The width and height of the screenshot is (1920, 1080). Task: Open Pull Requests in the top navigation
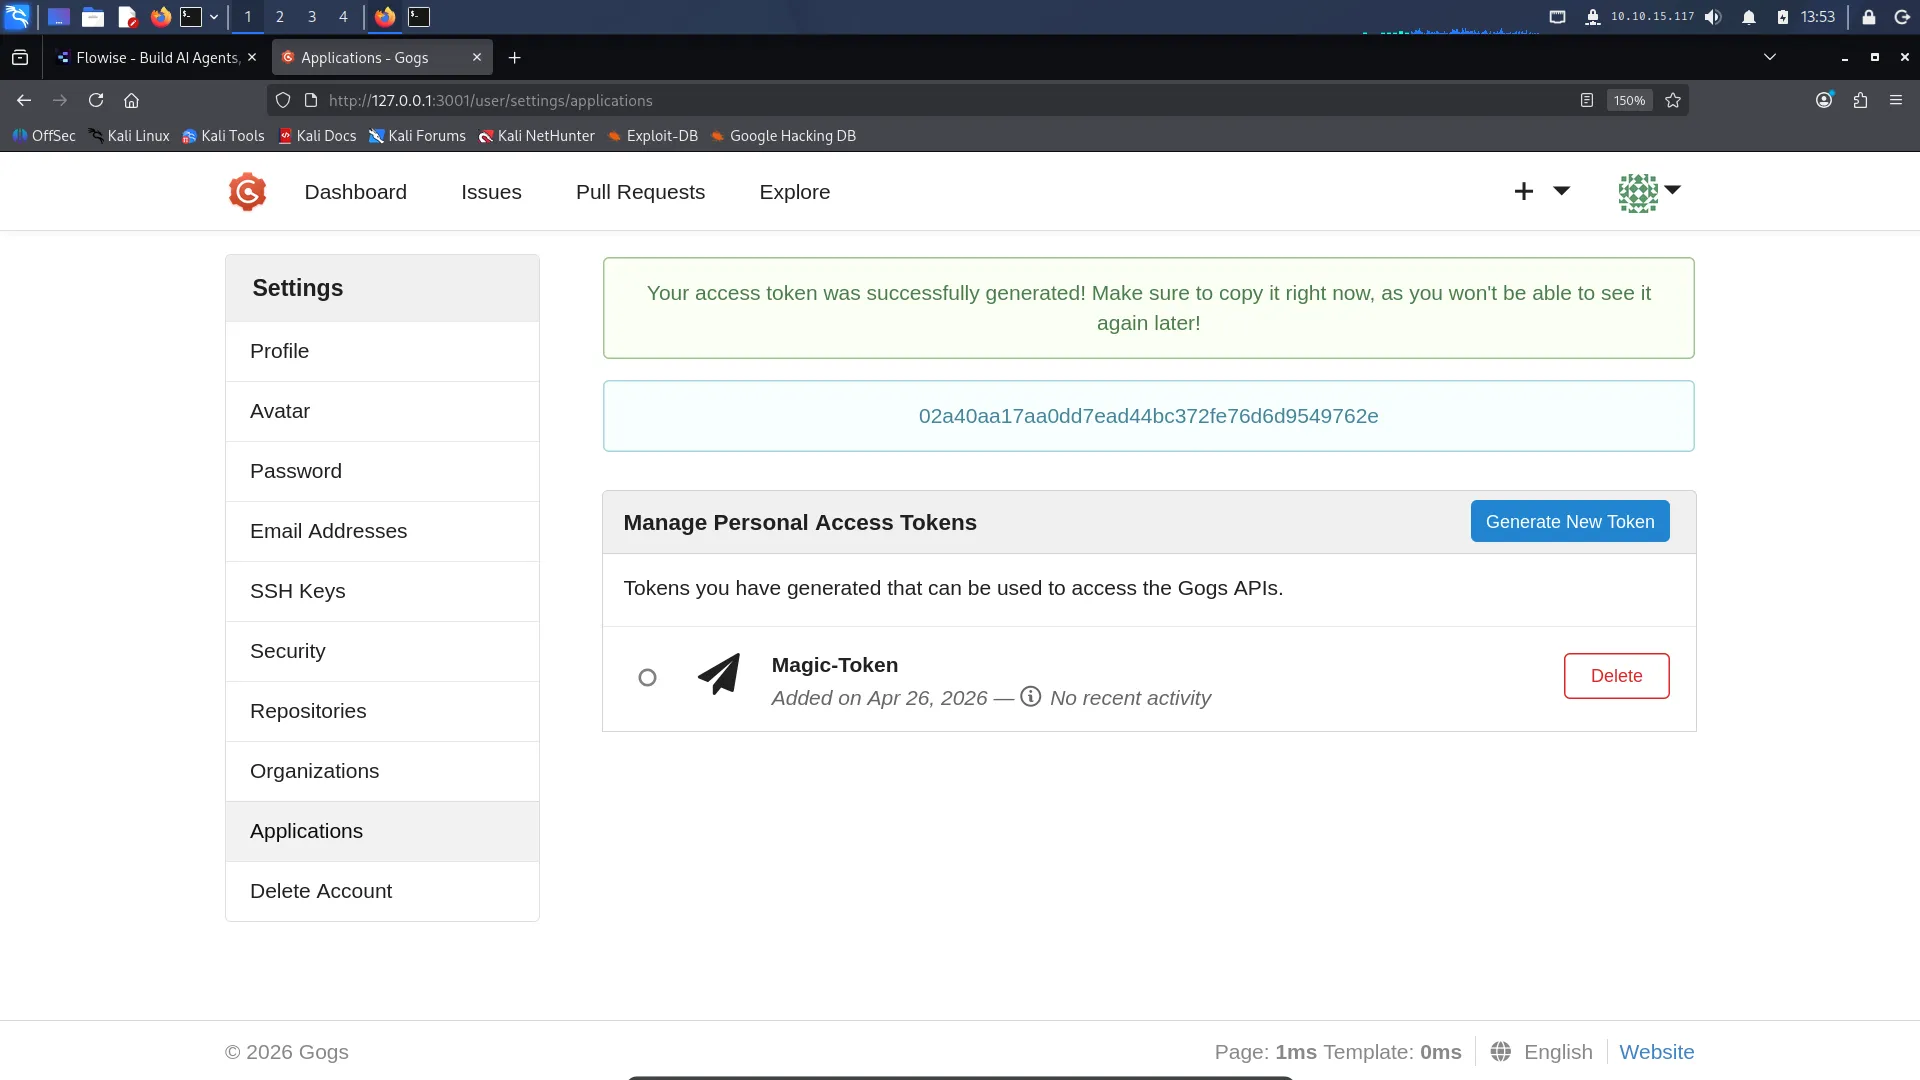tap(640, 192)
